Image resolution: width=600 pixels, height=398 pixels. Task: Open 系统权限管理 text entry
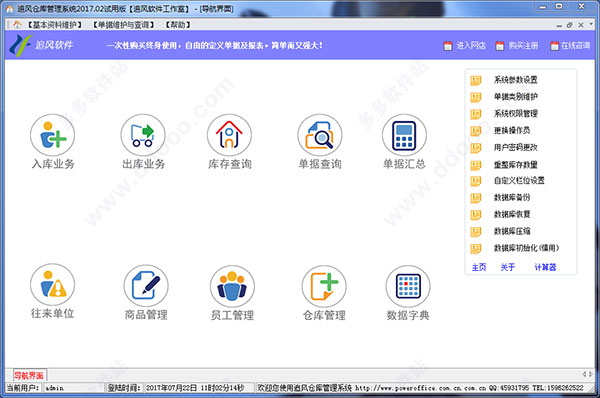tap(515, 114)
